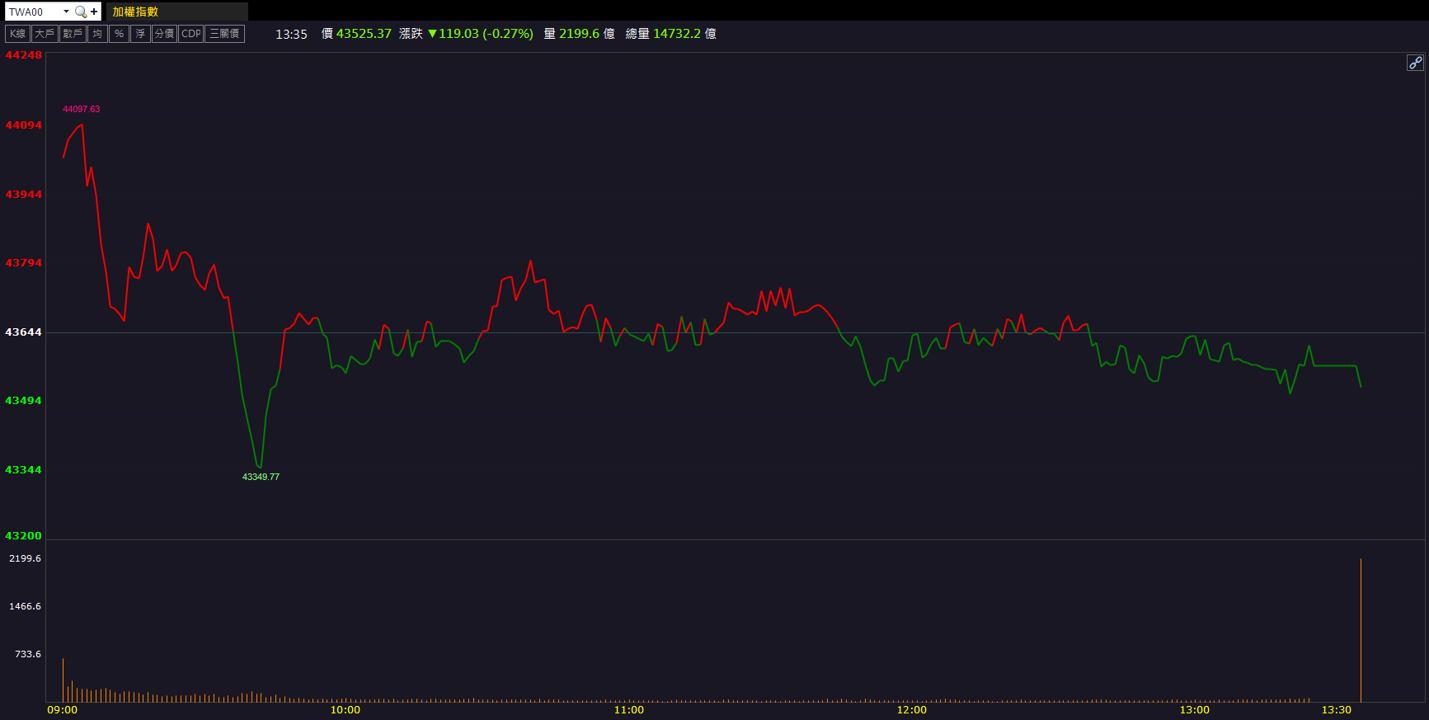Toggle the 浮 floating option button
Screen dimensions: 1429x720
pos(140,34)
